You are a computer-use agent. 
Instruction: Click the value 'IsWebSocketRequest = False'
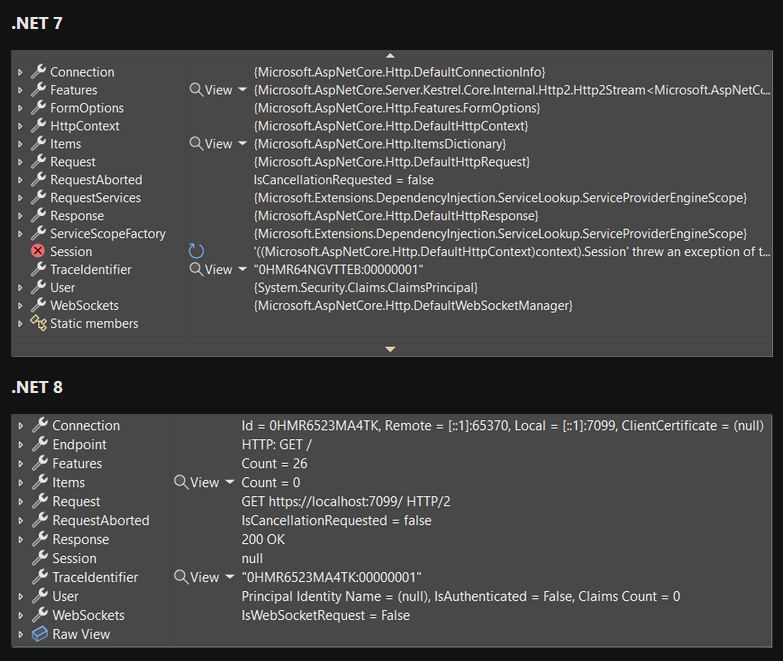(326, 616)
